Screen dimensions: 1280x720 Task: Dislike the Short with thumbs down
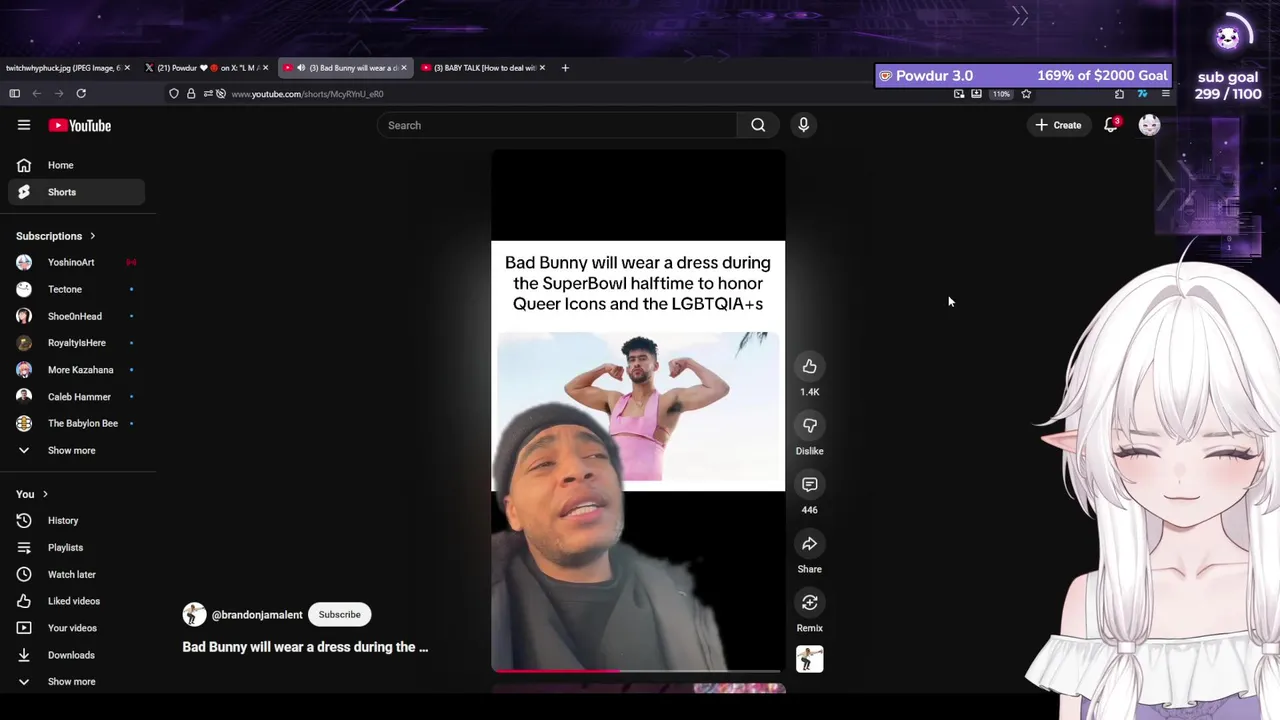point(809,426)
